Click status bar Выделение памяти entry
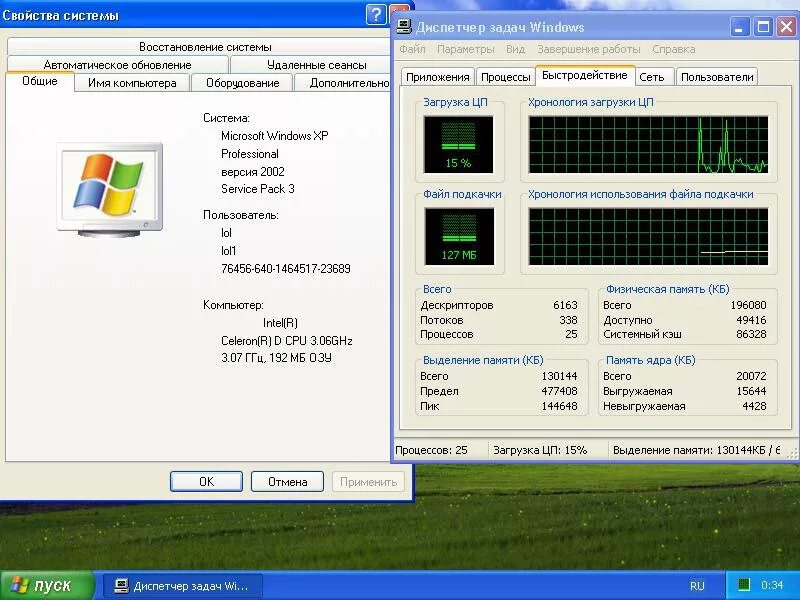This screenshot has height=600, width=800. pos(696,450)
